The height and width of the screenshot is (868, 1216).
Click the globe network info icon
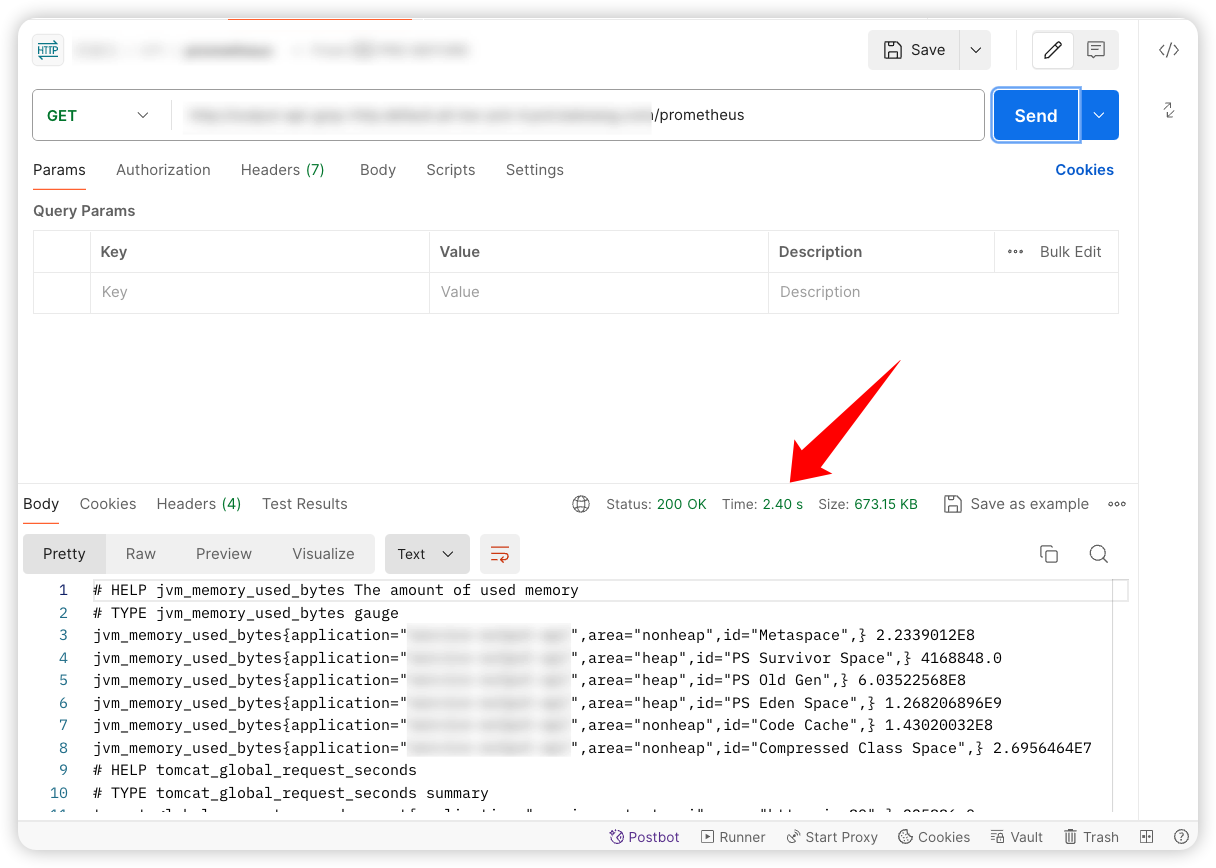581,504
